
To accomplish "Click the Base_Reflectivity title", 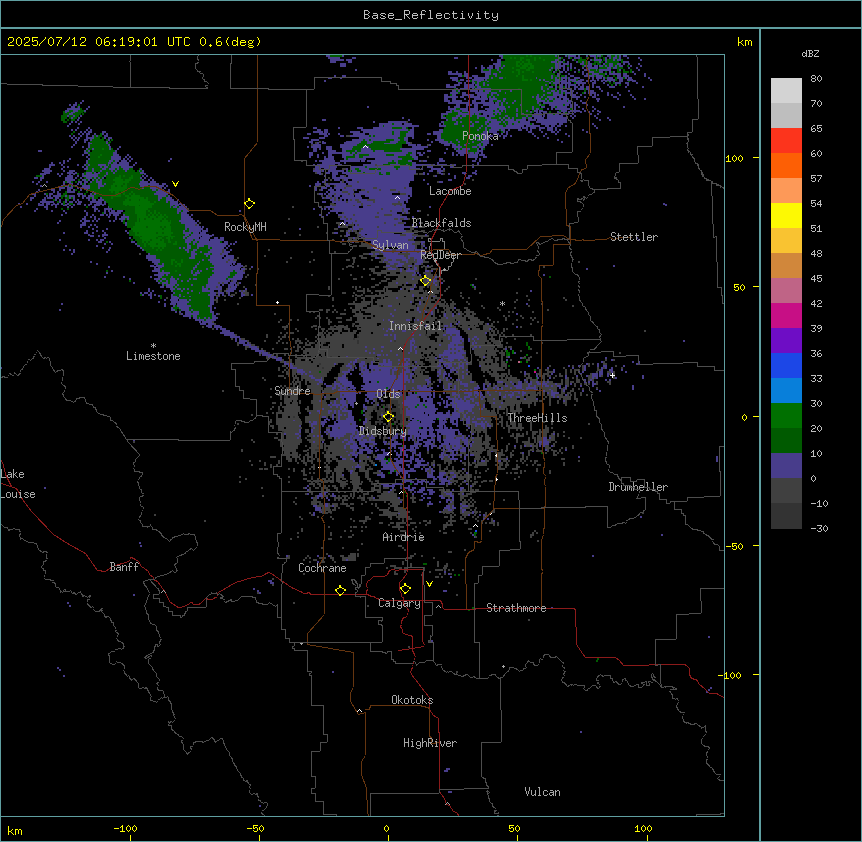I will 431,15.
